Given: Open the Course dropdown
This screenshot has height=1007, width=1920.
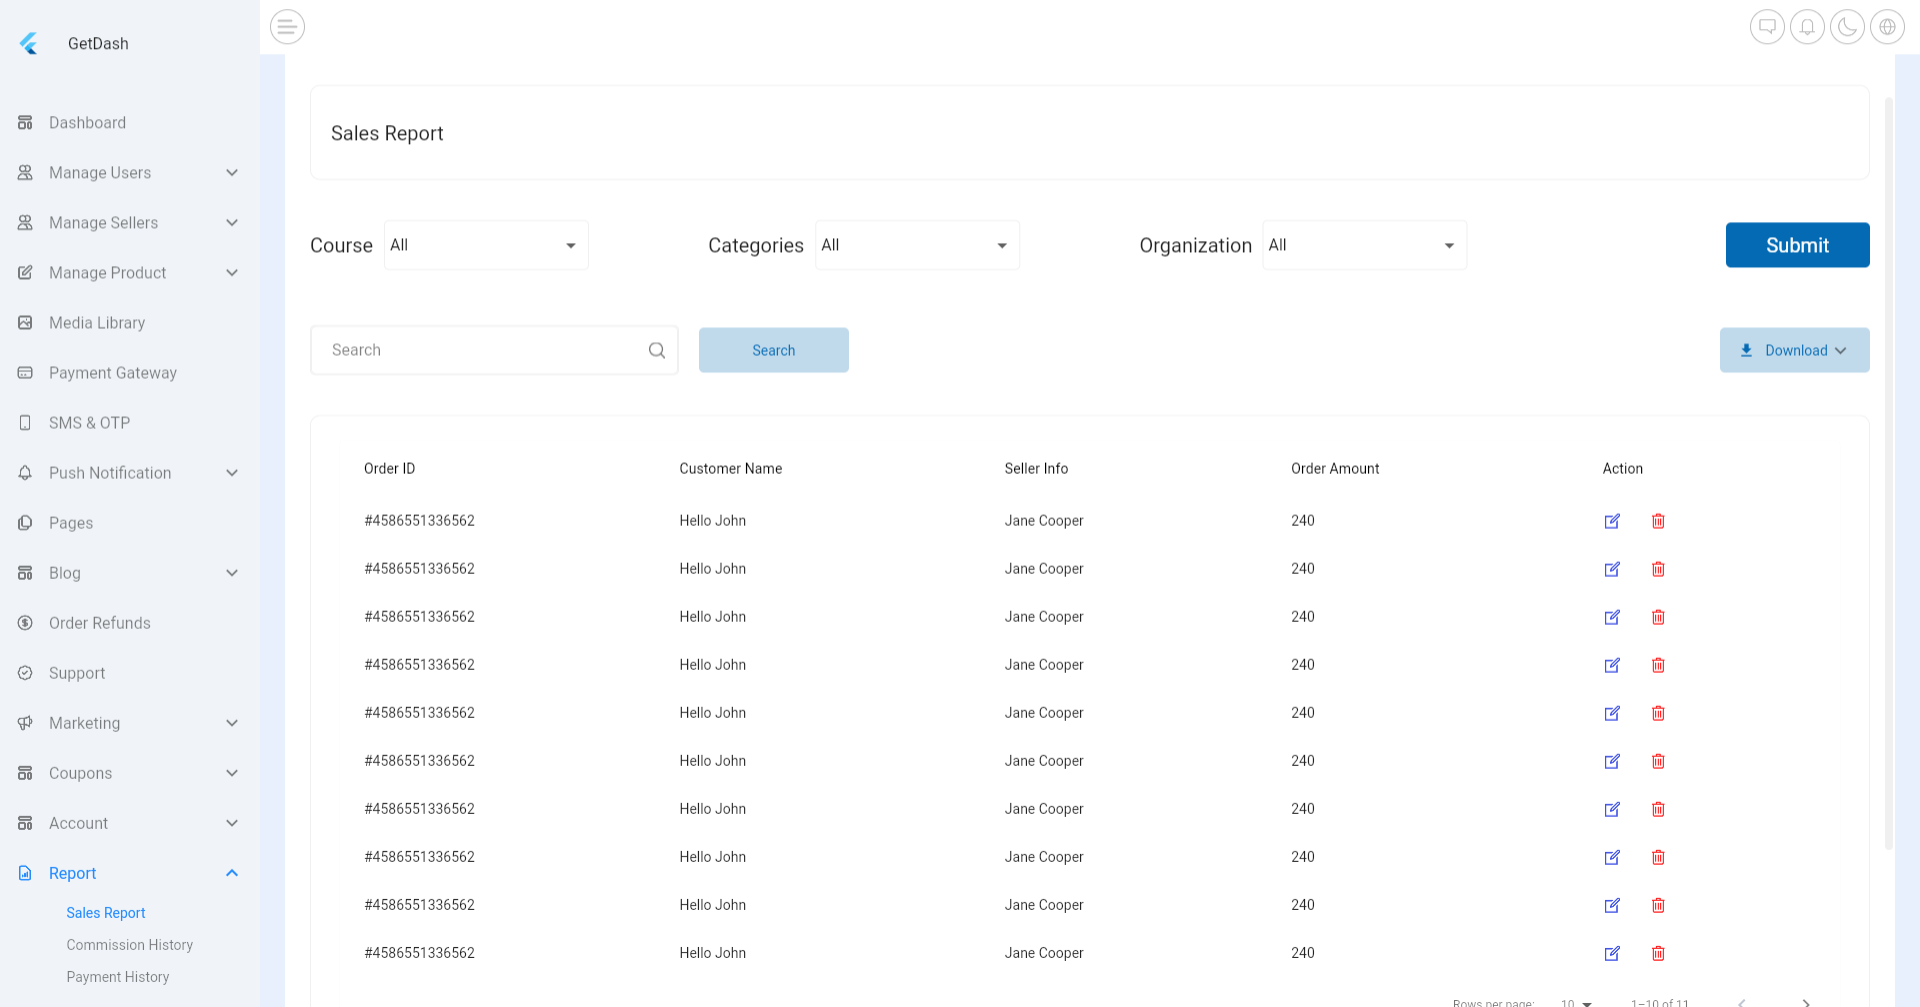Looking at the screenshot, I should pyautogui.click(x=486, y=244).
